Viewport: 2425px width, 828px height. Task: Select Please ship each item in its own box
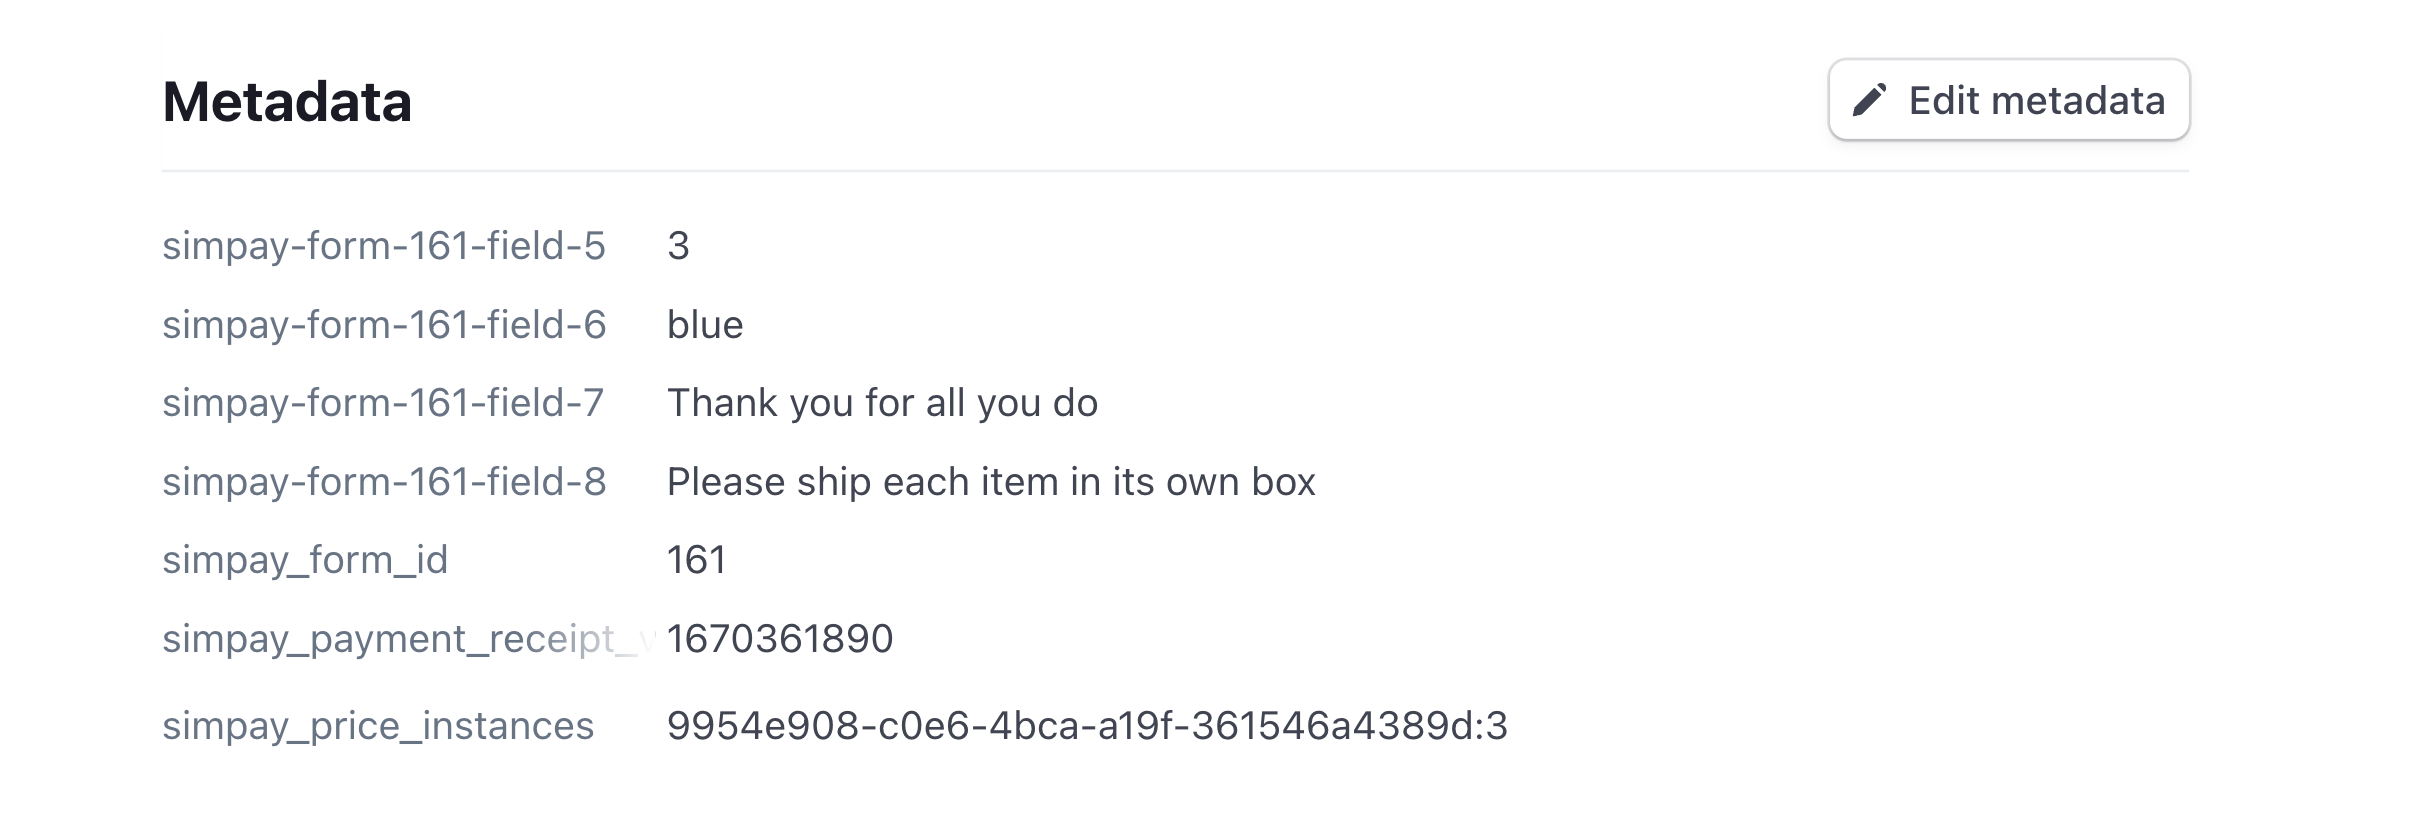pyautogui.click(x=993, y=481)
